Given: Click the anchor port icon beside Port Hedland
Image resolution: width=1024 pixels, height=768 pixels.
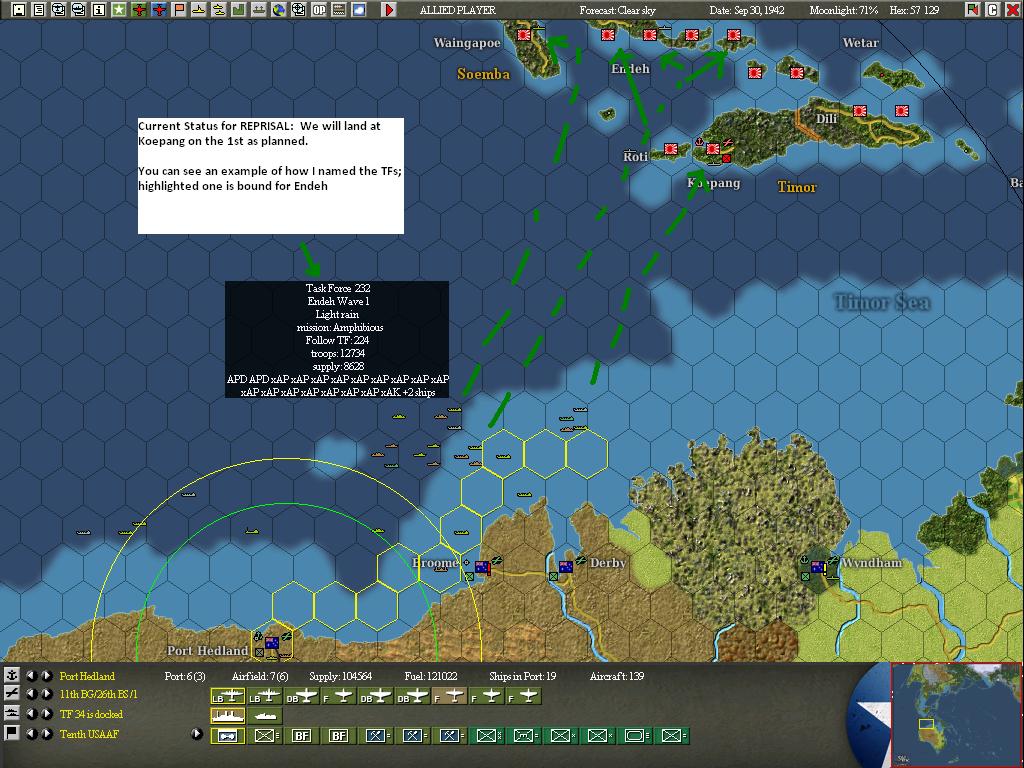Looking at the screenshot, I should [12, 675].
